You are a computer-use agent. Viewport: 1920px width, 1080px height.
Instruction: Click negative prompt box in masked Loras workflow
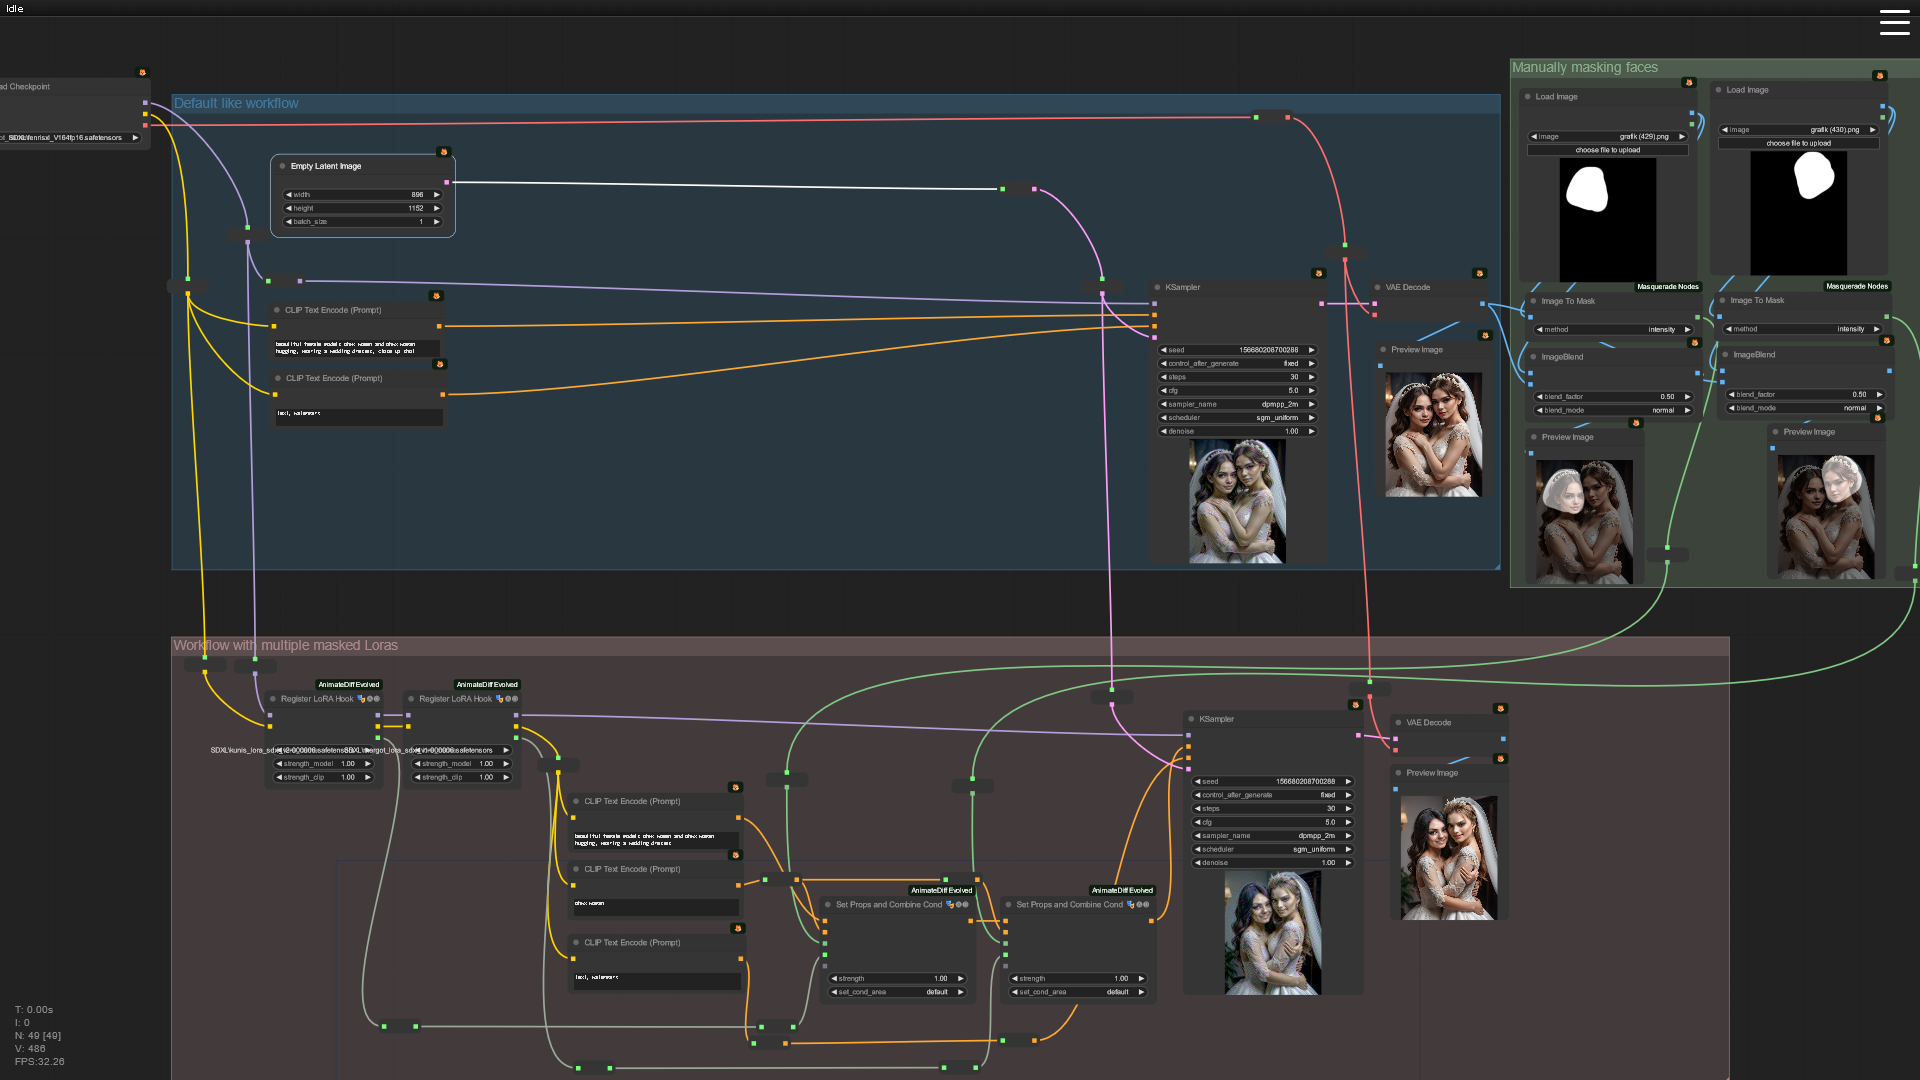pyautogui.click(x=656, y=981)
